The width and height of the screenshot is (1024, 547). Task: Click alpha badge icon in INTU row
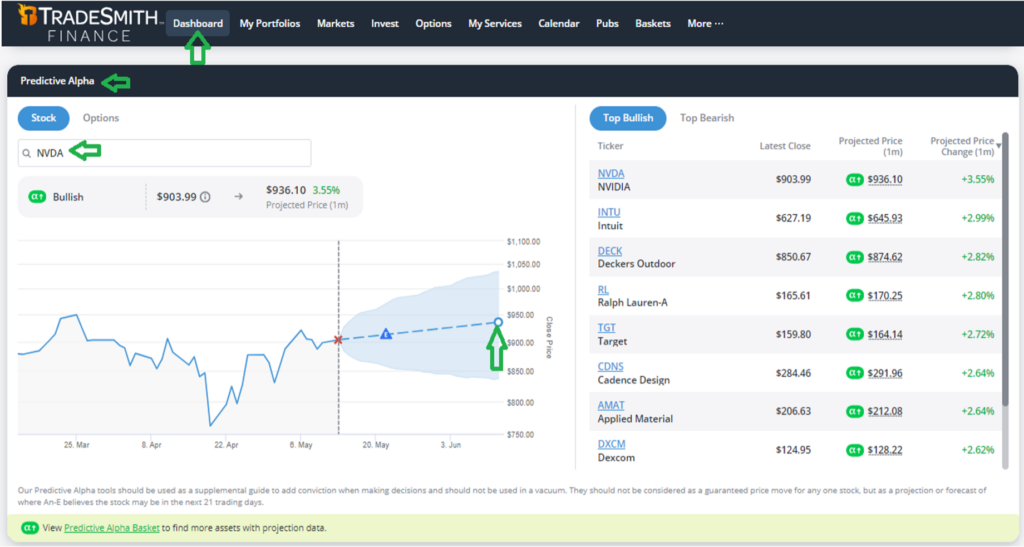tap(855, 218)
